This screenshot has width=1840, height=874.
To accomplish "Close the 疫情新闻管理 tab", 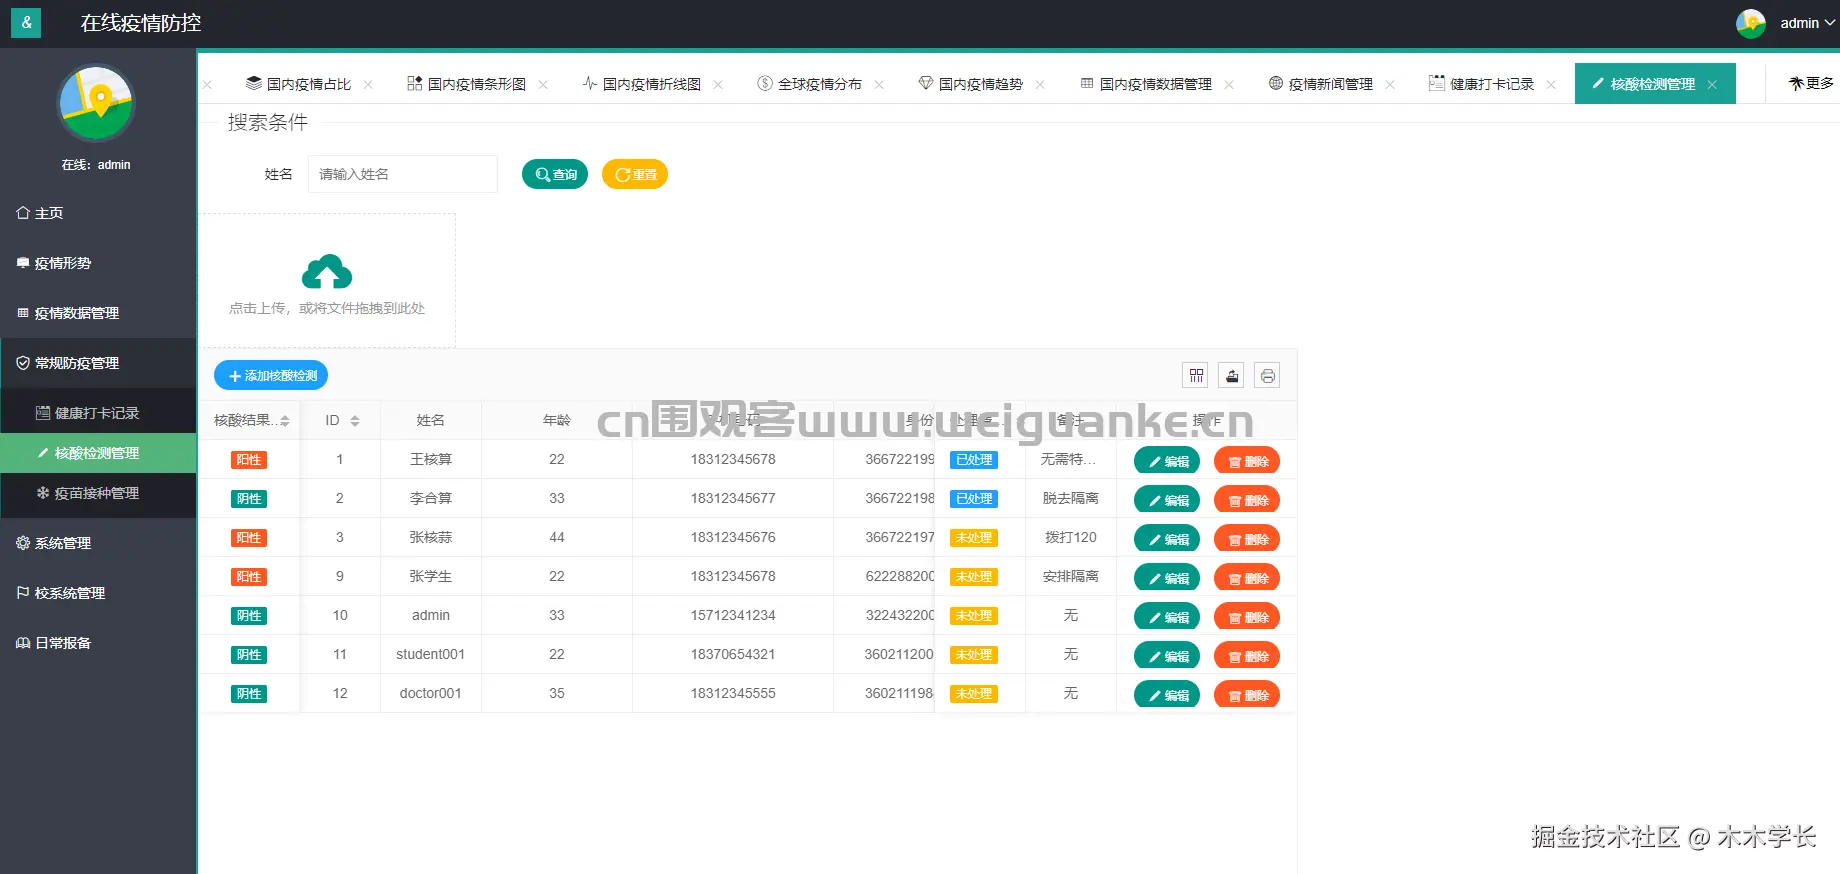I will point(1390,85).
